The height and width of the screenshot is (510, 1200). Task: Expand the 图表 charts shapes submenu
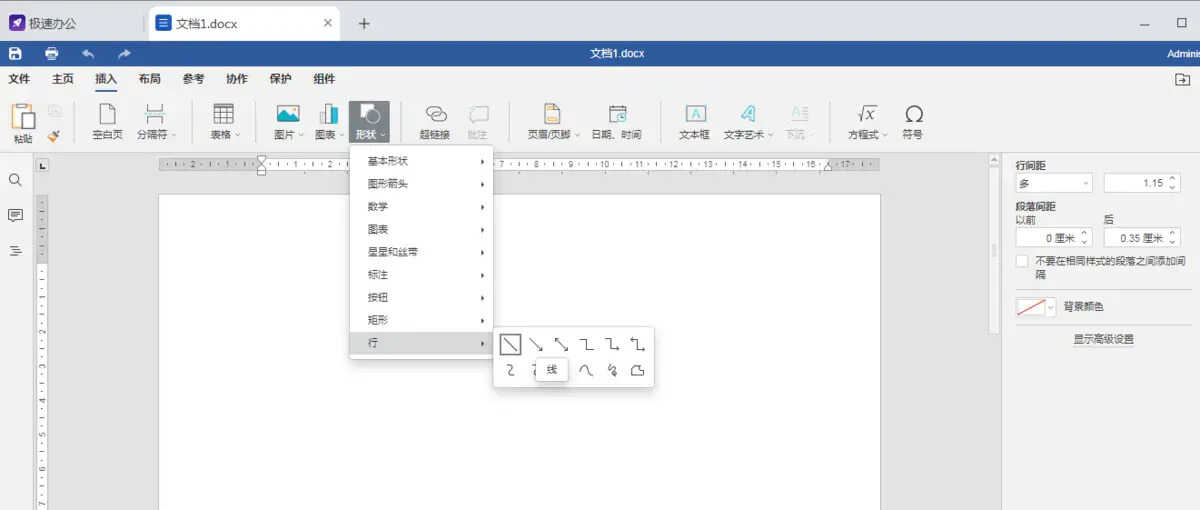click(421, 229)
